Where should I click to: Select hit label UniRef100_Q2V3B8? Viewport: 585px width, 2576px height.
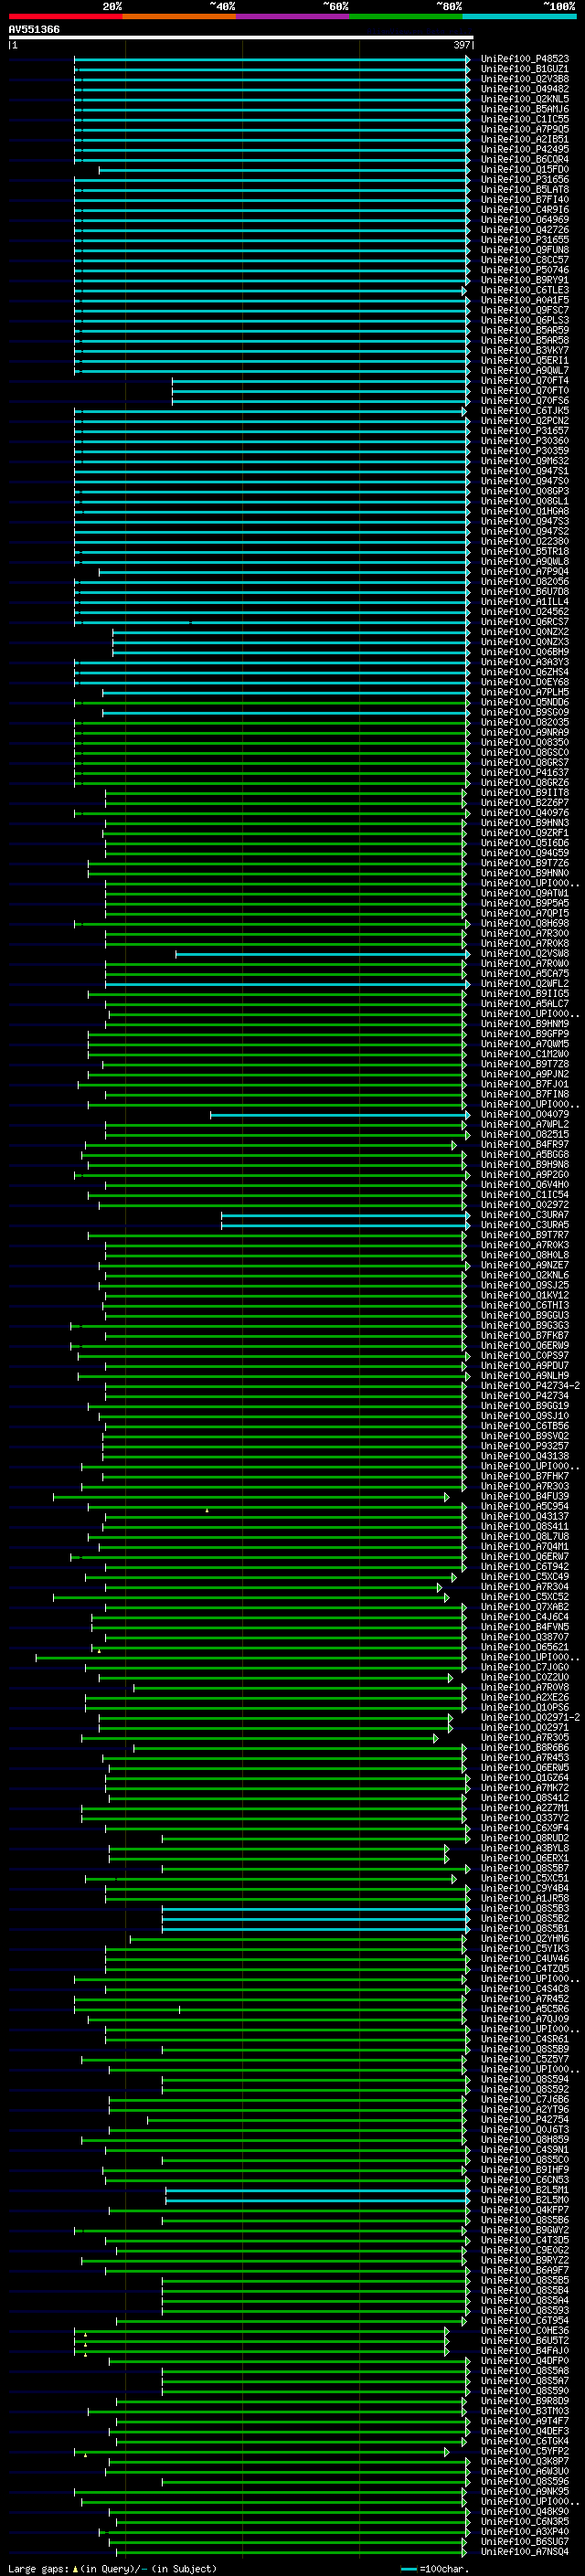click(524, 79)
